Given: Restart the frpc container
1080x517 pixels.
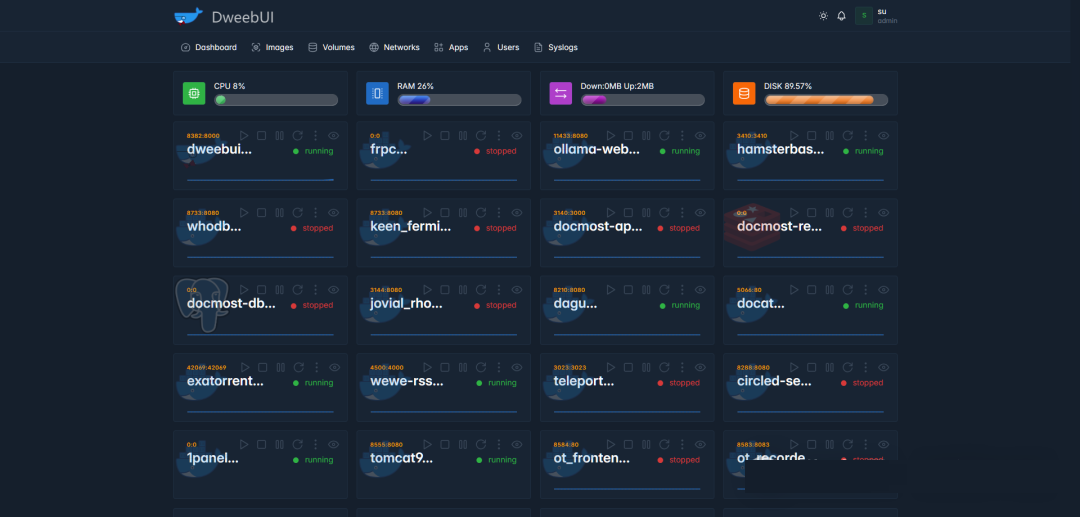Looking at the screenshot, I should point(481,135).
